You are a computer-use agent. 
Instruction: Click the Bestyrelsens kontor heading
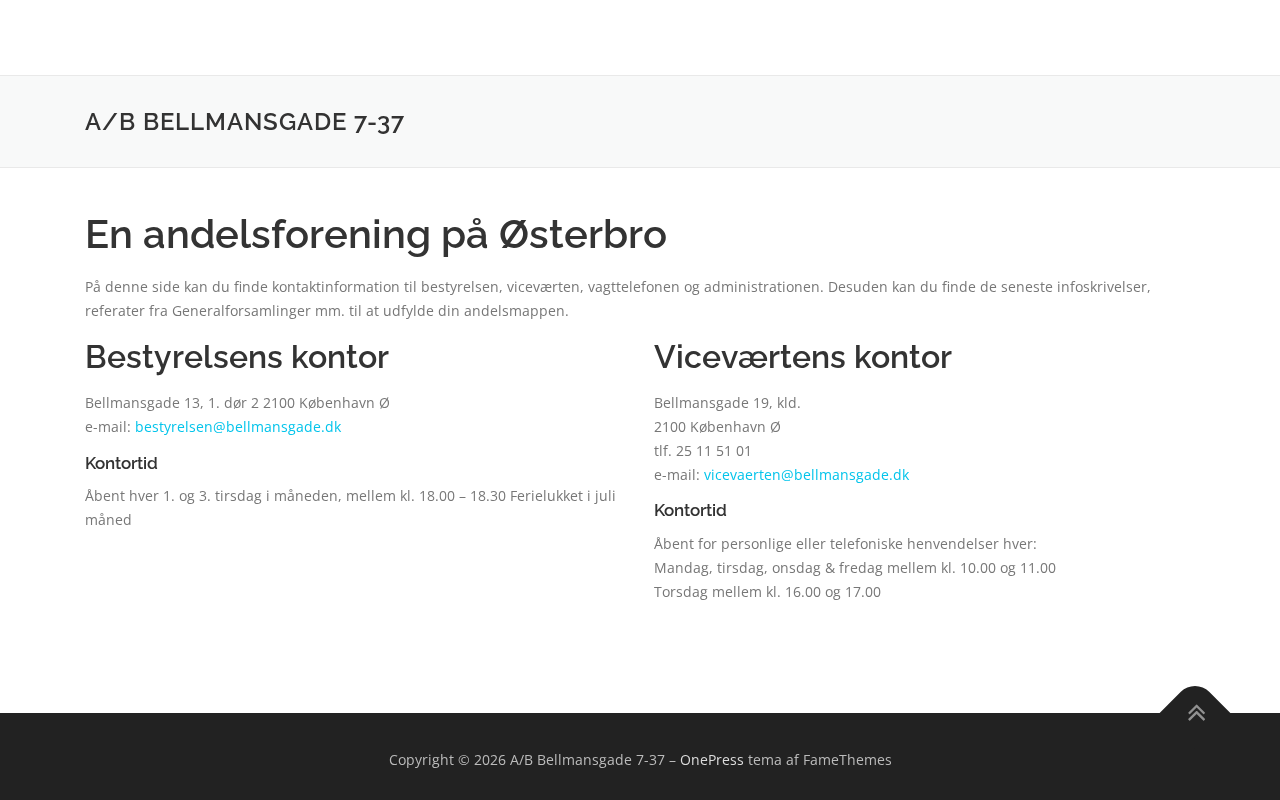pos(237,357)
